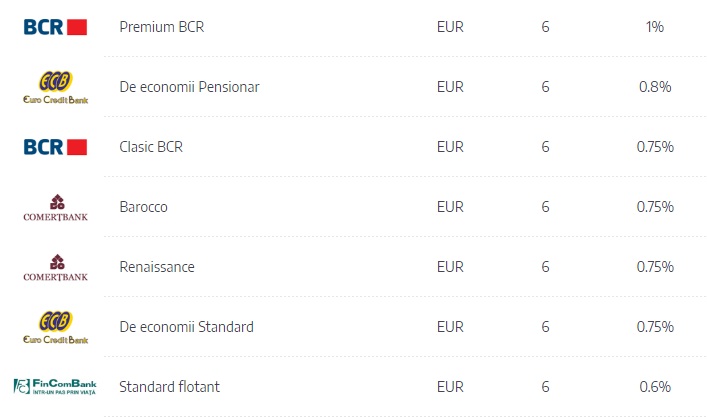Click the Comertbank logo in Barocco row
This screenshot has width=707, height=417.
point(55,207)
